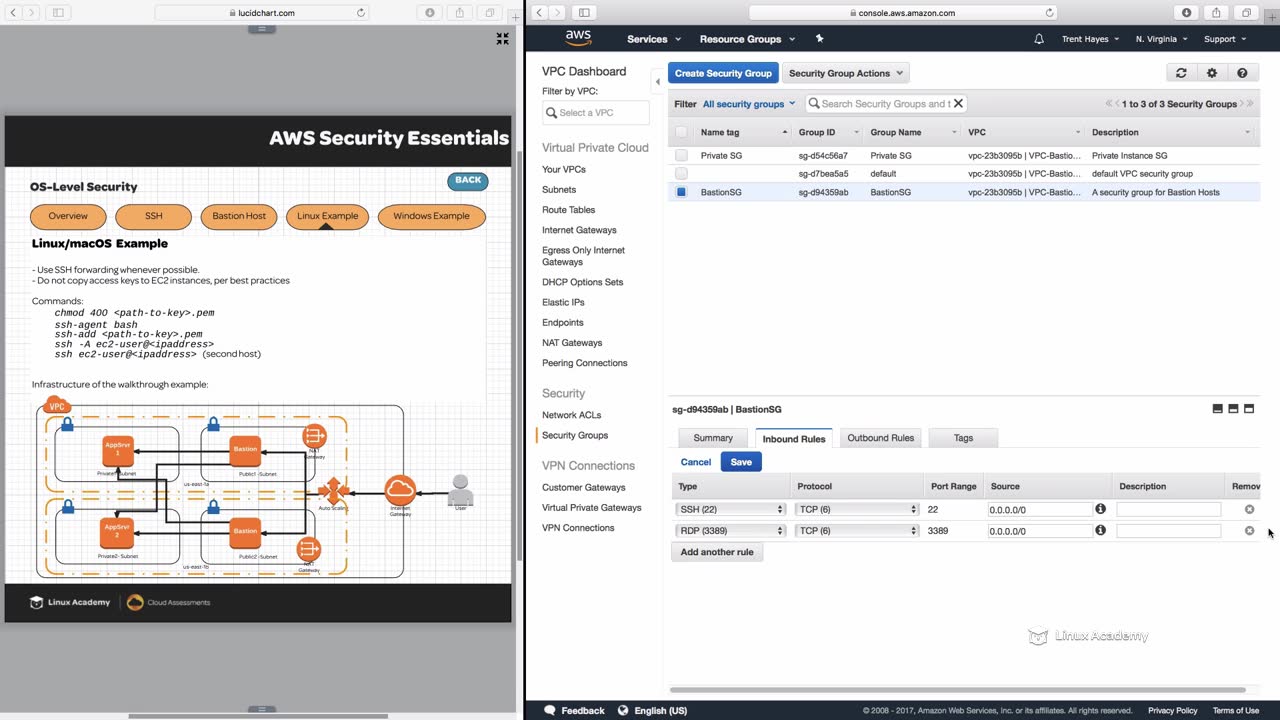Click the Source field of the SSH rule
Image resolution: width=1280 pixels, height=720 pixels.
(x=1040, y=510)
